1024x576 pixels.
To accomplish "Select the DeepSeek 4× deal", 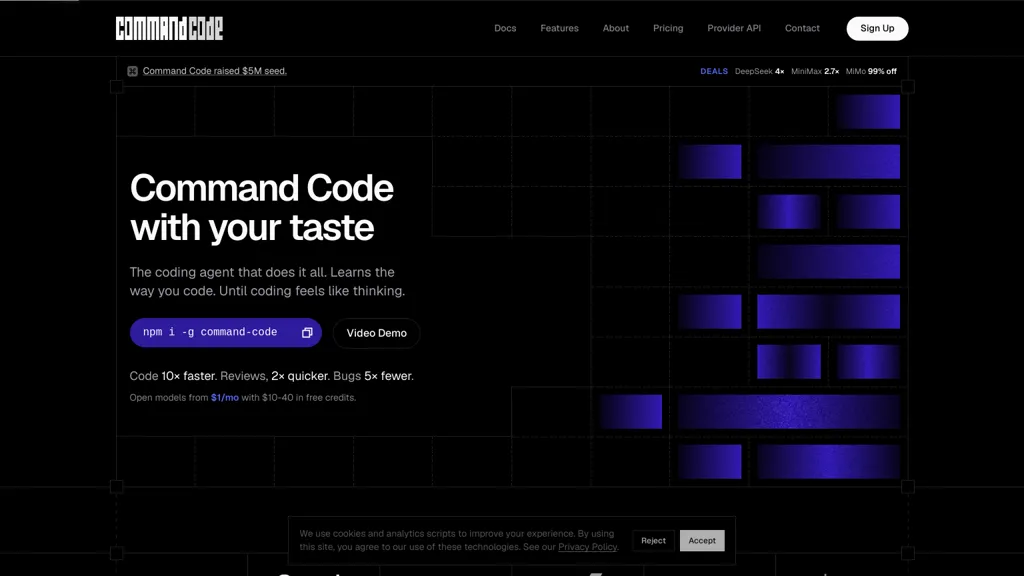I will click(760, 71).
